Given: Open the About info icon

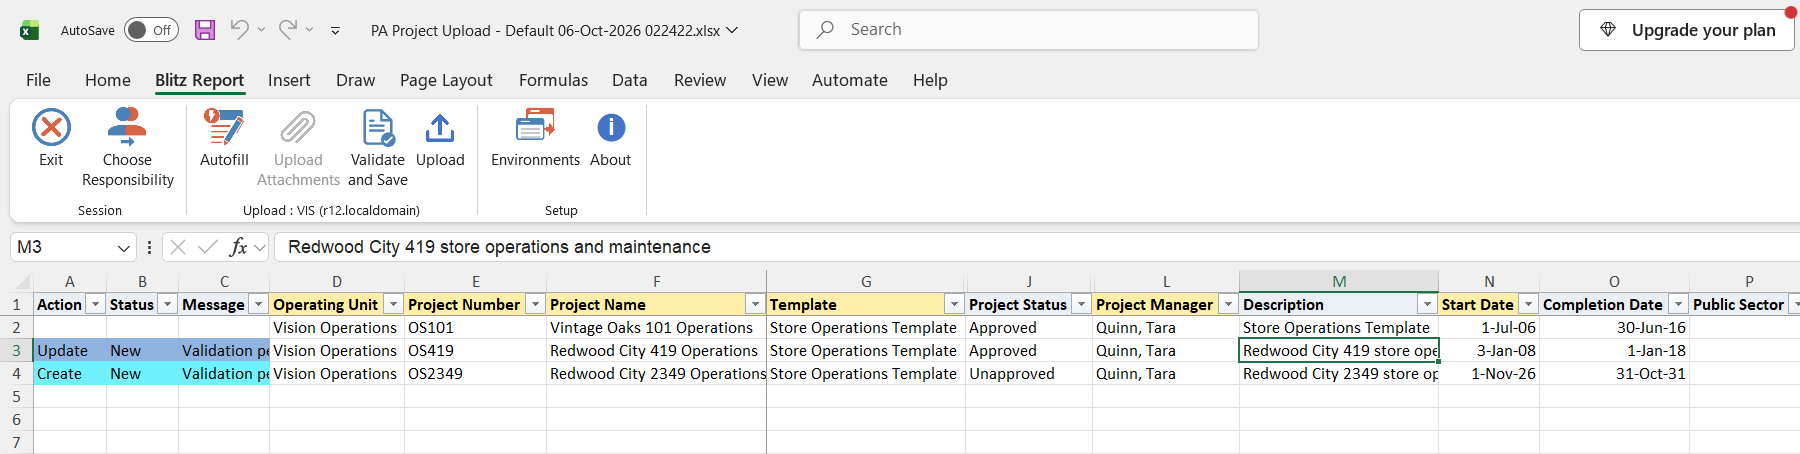Looking at the screenshot, I should pyautogui.click(x=611, y=128).
